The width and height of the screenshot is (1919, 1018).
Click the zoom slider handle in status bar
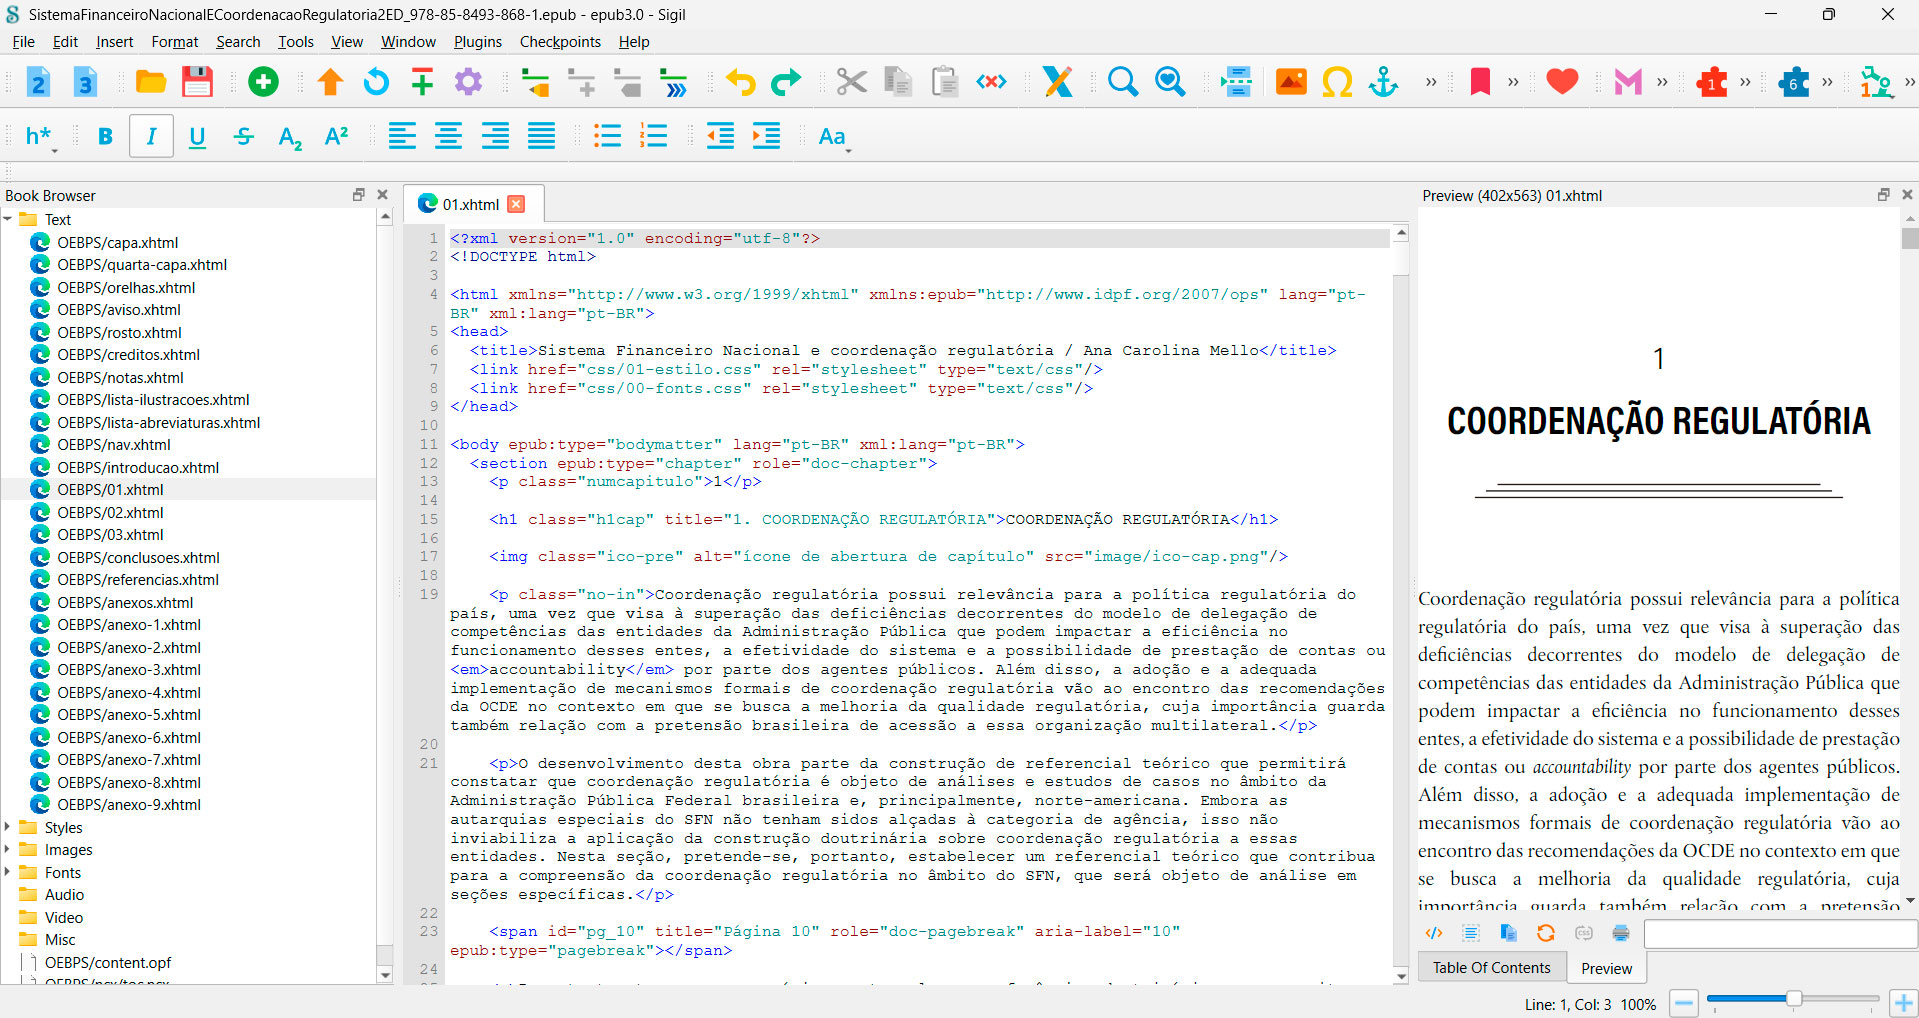[1794, 999]
